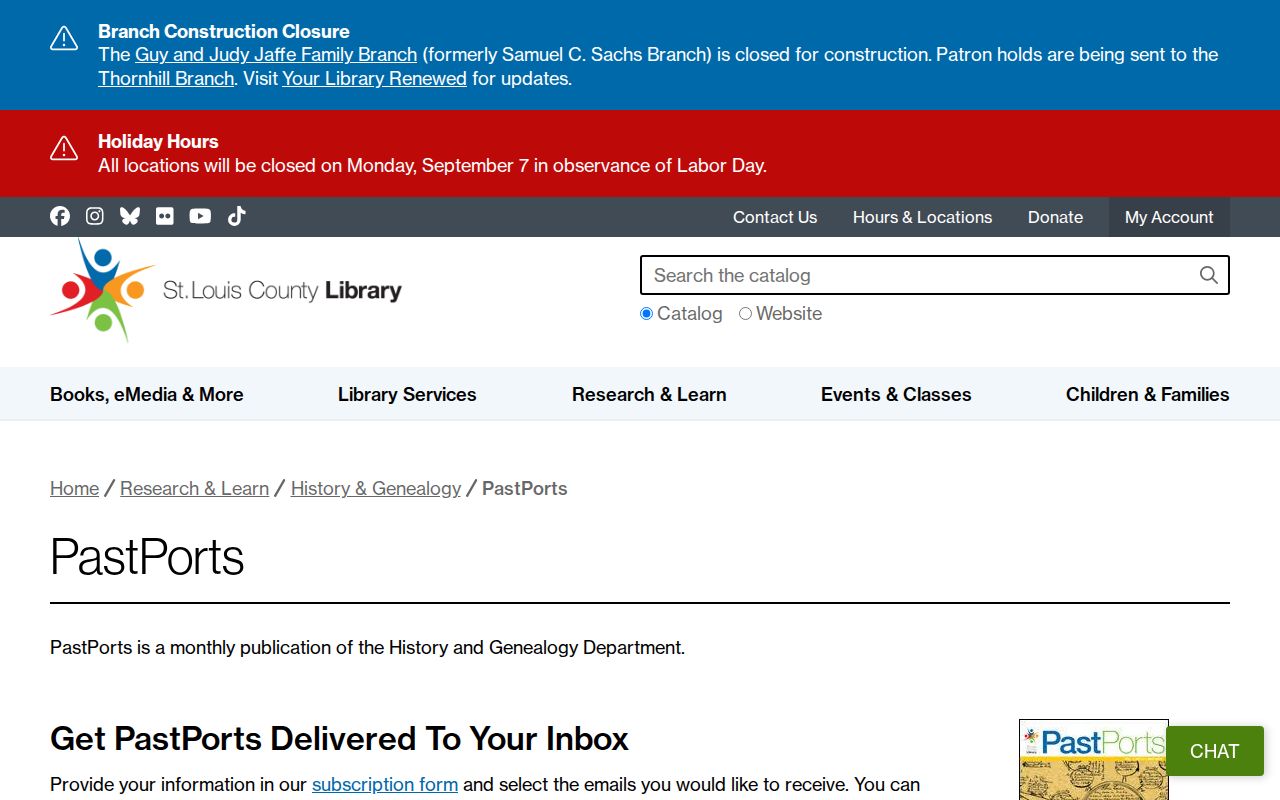
Task: Open the library's Instagram icon
Action: tap(95, 216)
